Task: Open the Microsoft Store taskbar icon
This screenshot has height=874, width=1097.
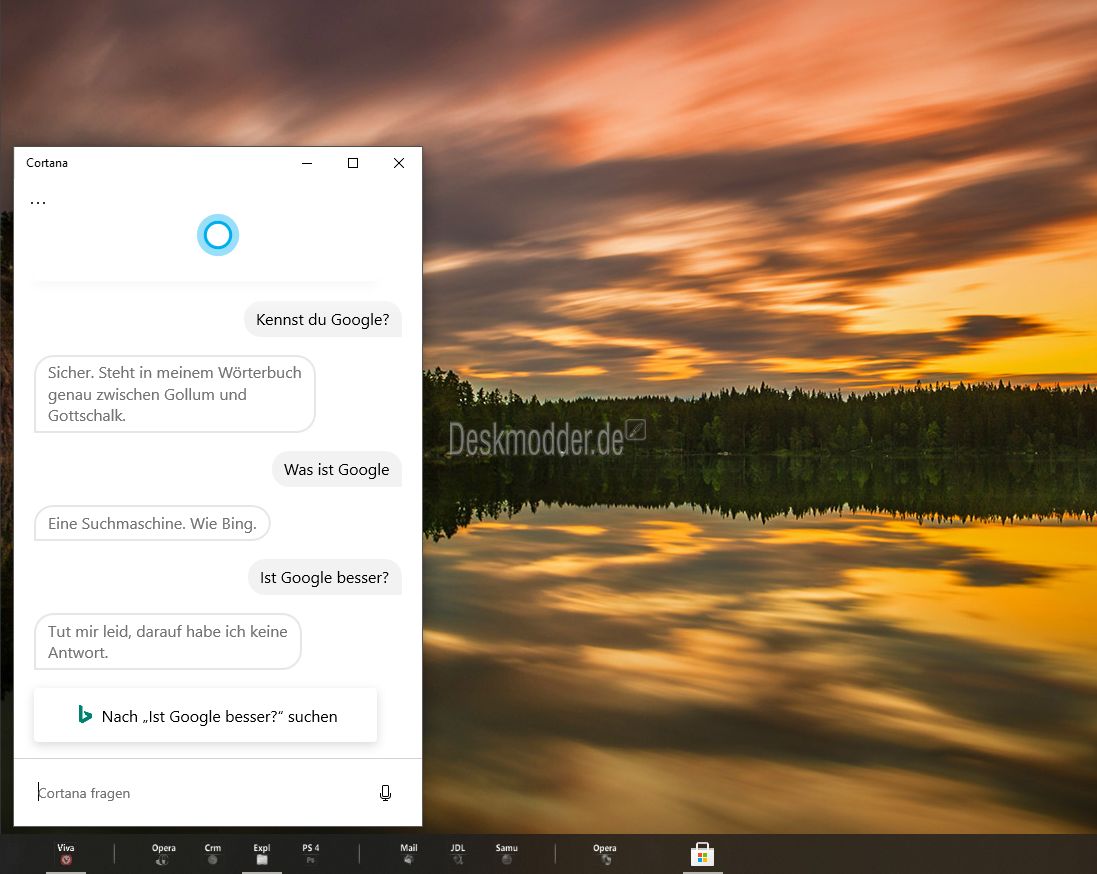Action: [702, 854]
